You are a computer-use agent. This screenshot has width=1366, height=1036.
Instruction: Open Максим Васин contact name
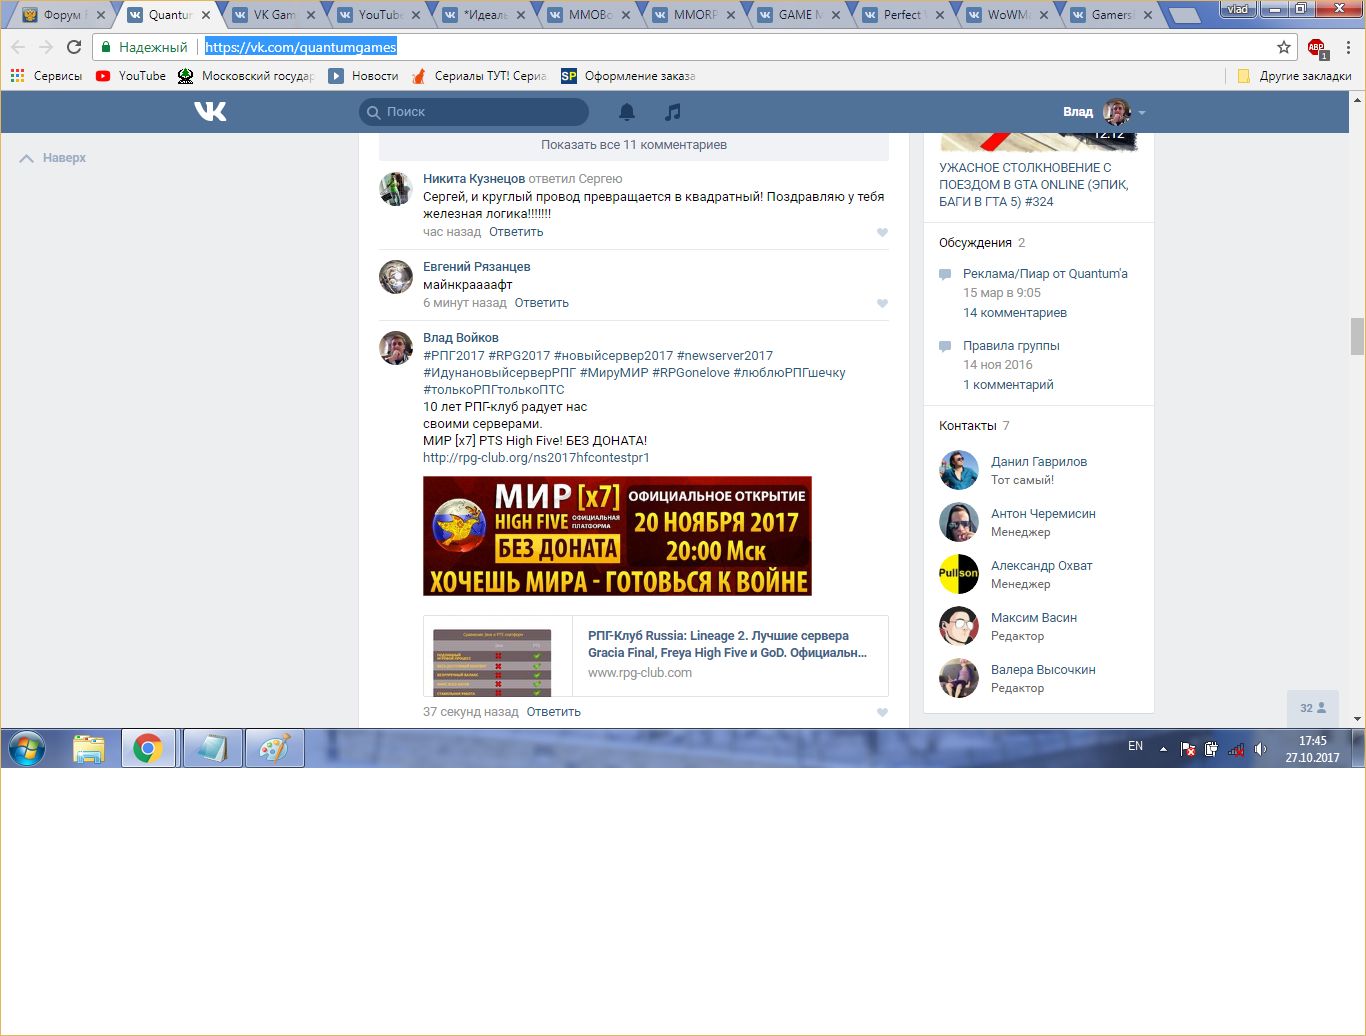(x=1034, y=618)
